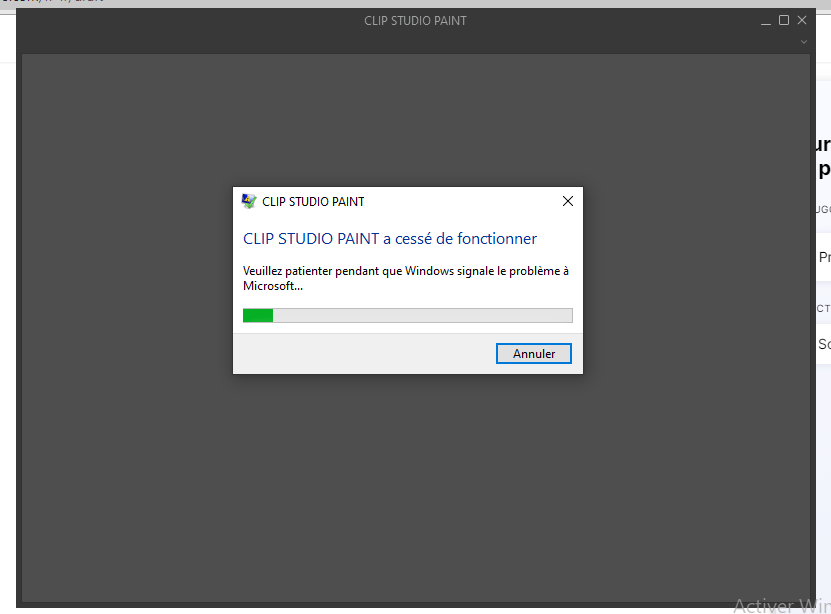
Task: Click the dark gray canvas area behind the dialog
Action: point(415,480)
